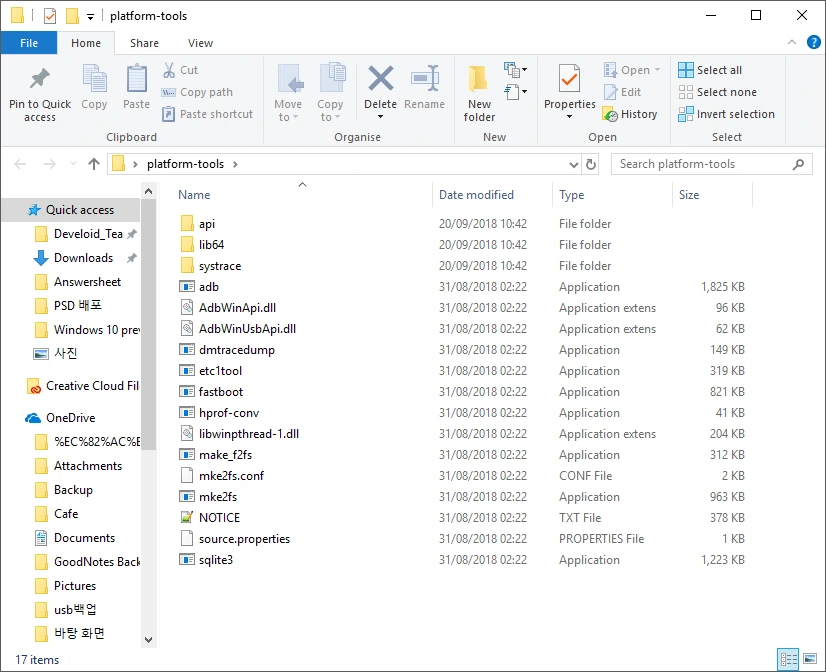Click New folder quick access toolbar icon
Screen dimensions: 826x672
[72, 16]
